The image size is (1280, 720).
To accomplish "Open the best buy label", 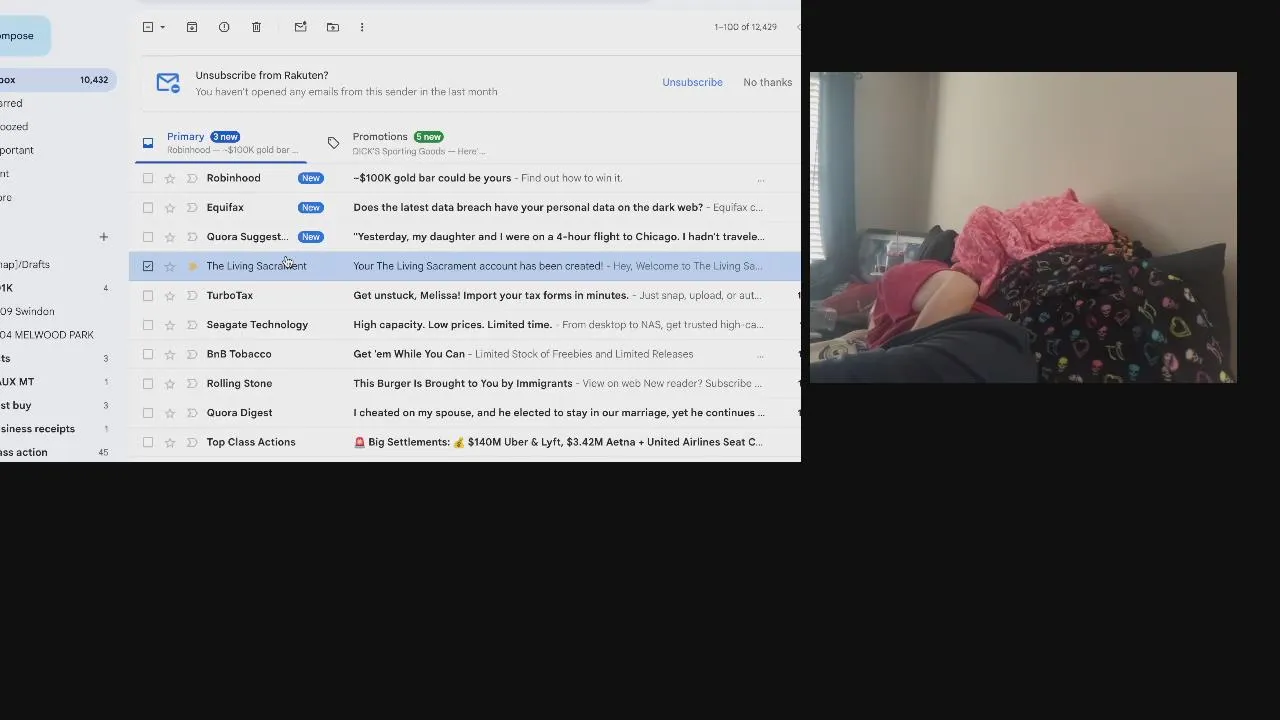I will [16, 405].
